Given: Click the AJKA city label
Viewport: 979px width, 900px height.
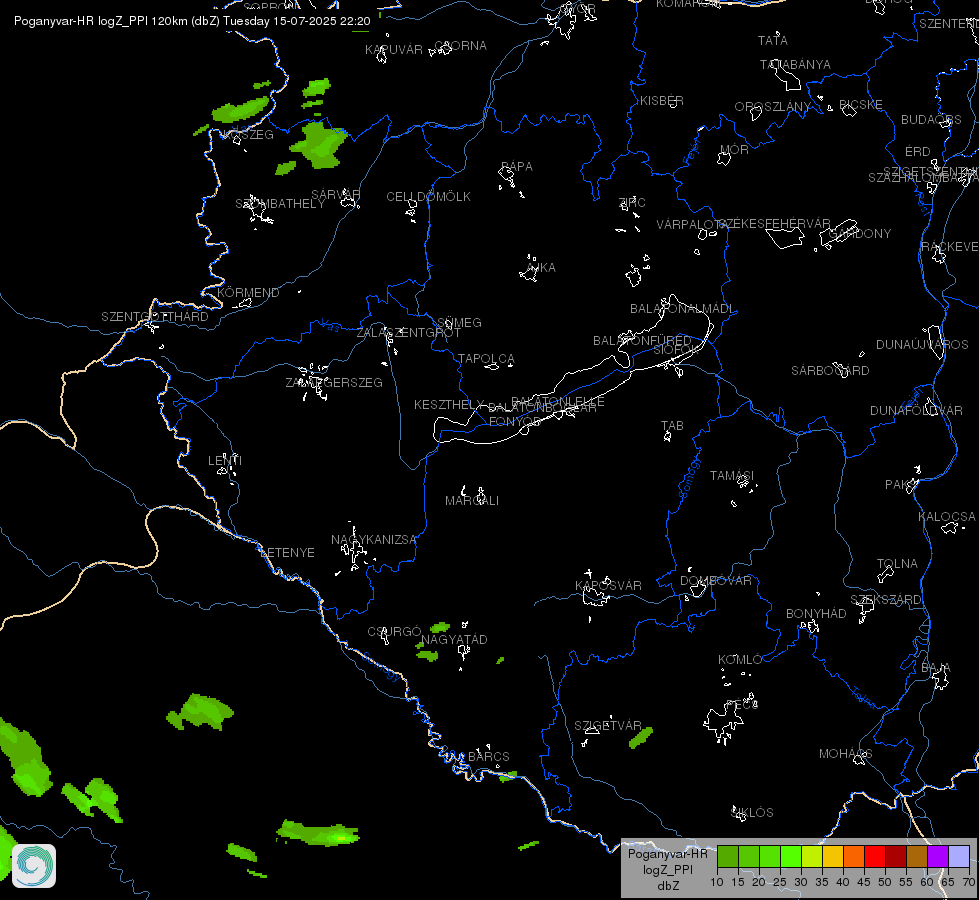Looking at the screenshot, I should [540, 268].
